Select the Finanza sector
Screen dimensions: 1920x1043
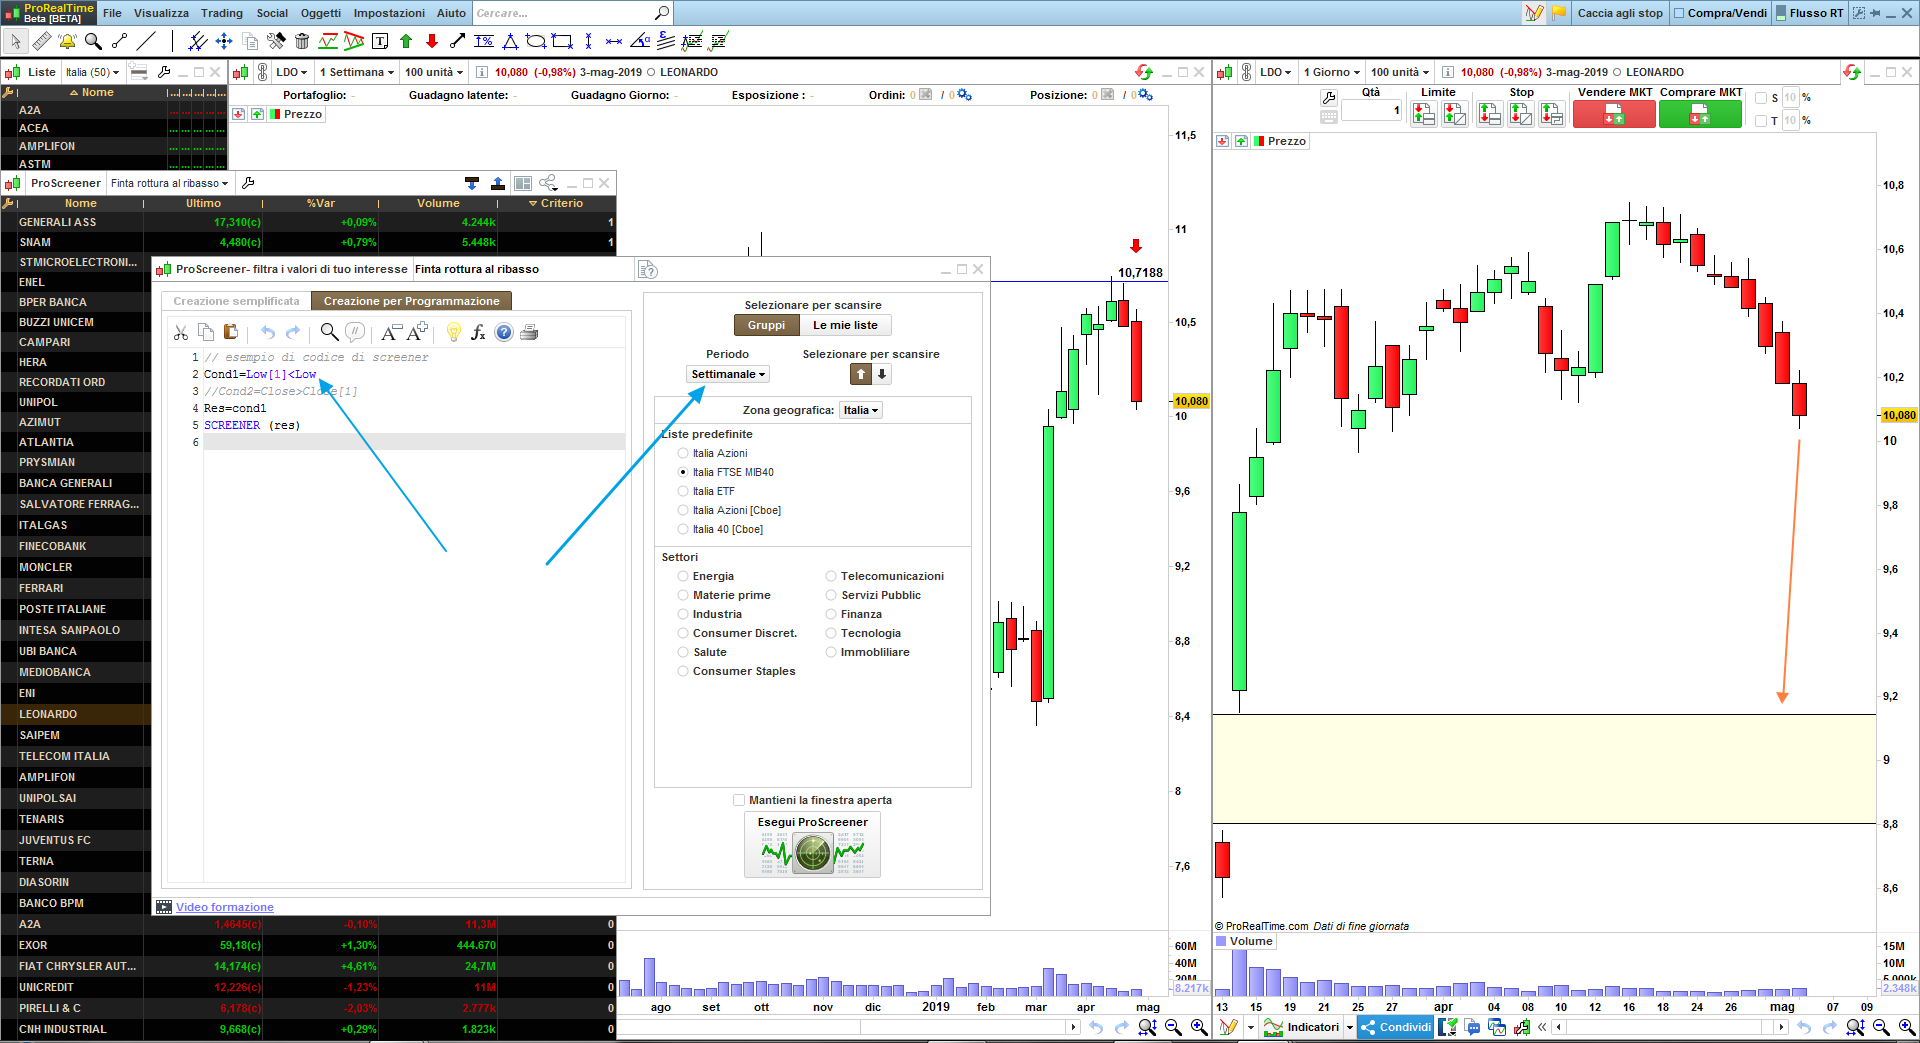(x=831, y=614)
